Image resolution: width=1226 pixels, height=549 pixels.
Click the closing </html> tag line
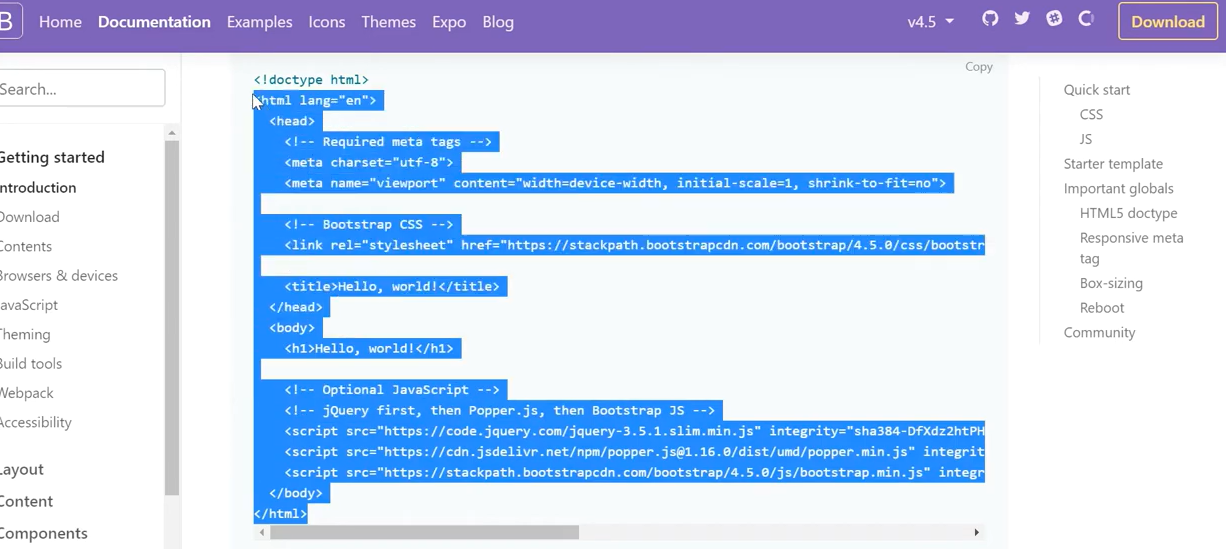click(x=281, y=514)
